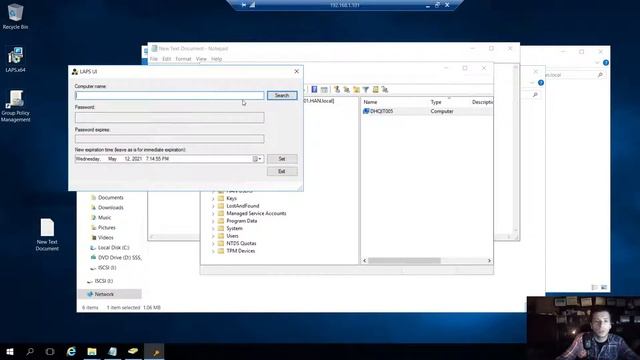Expand the LostAndFound tree node

click(213, 206)
